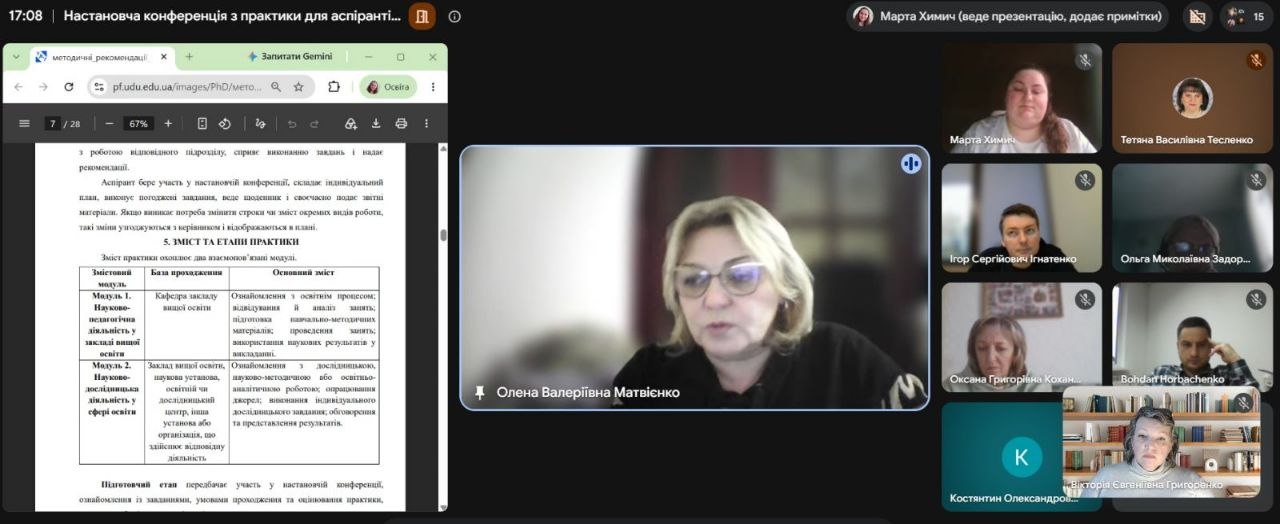Click presenter chip Марта Химич (веде презентацію)
Screen dimensions: 1280x524
click(x=1009, y=16)
